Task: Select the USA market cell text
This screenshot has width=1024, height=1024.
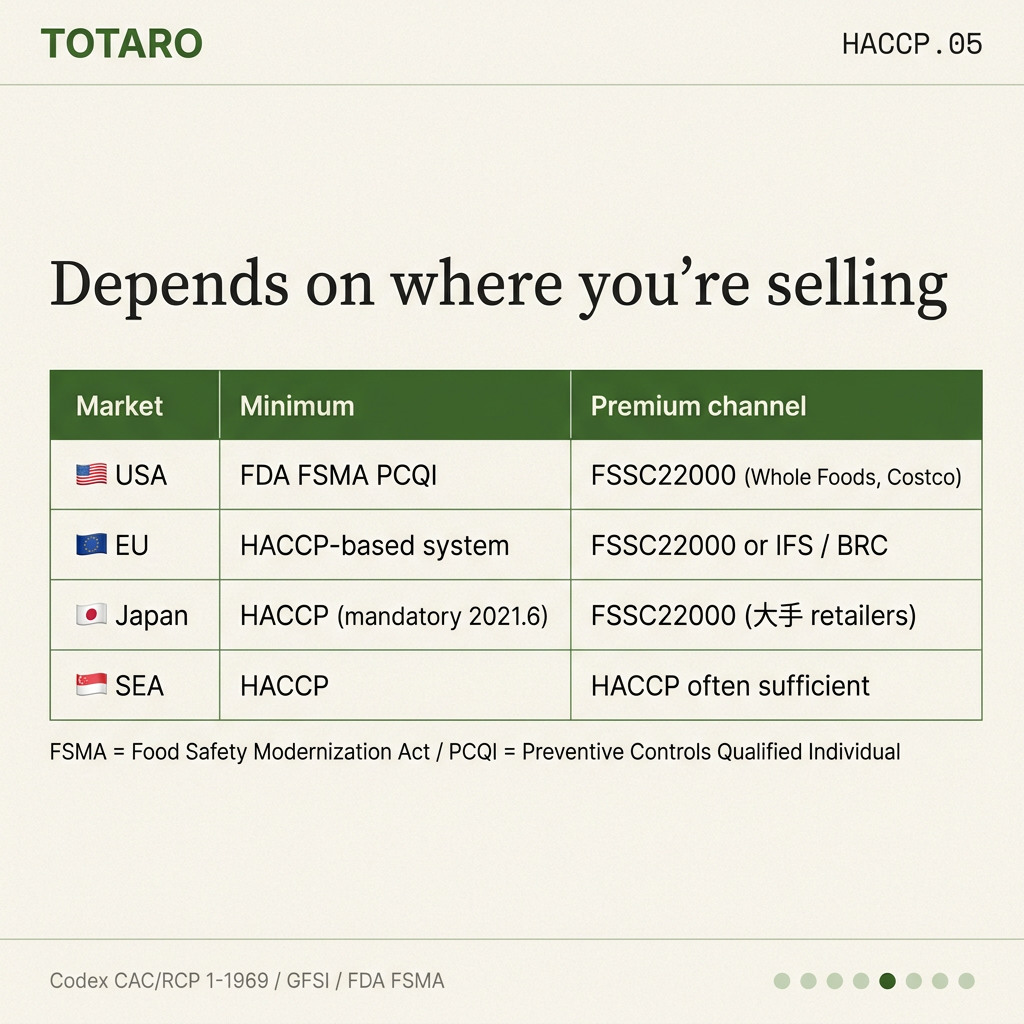Action: pyautogui.click(x=141, y=475)
